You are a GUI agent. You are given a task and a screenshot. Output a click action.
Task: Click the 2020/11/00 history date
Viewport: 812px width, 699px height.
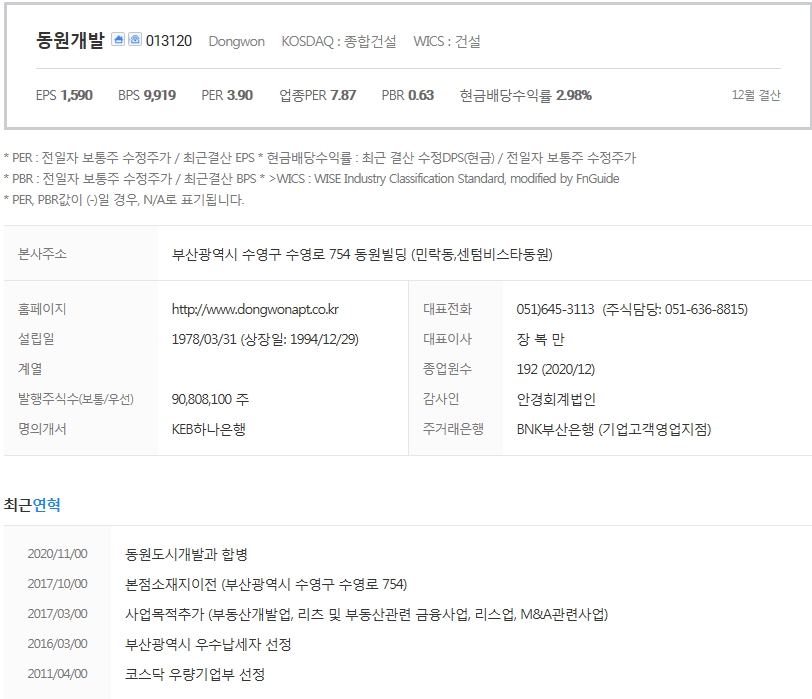pos(57,554)
